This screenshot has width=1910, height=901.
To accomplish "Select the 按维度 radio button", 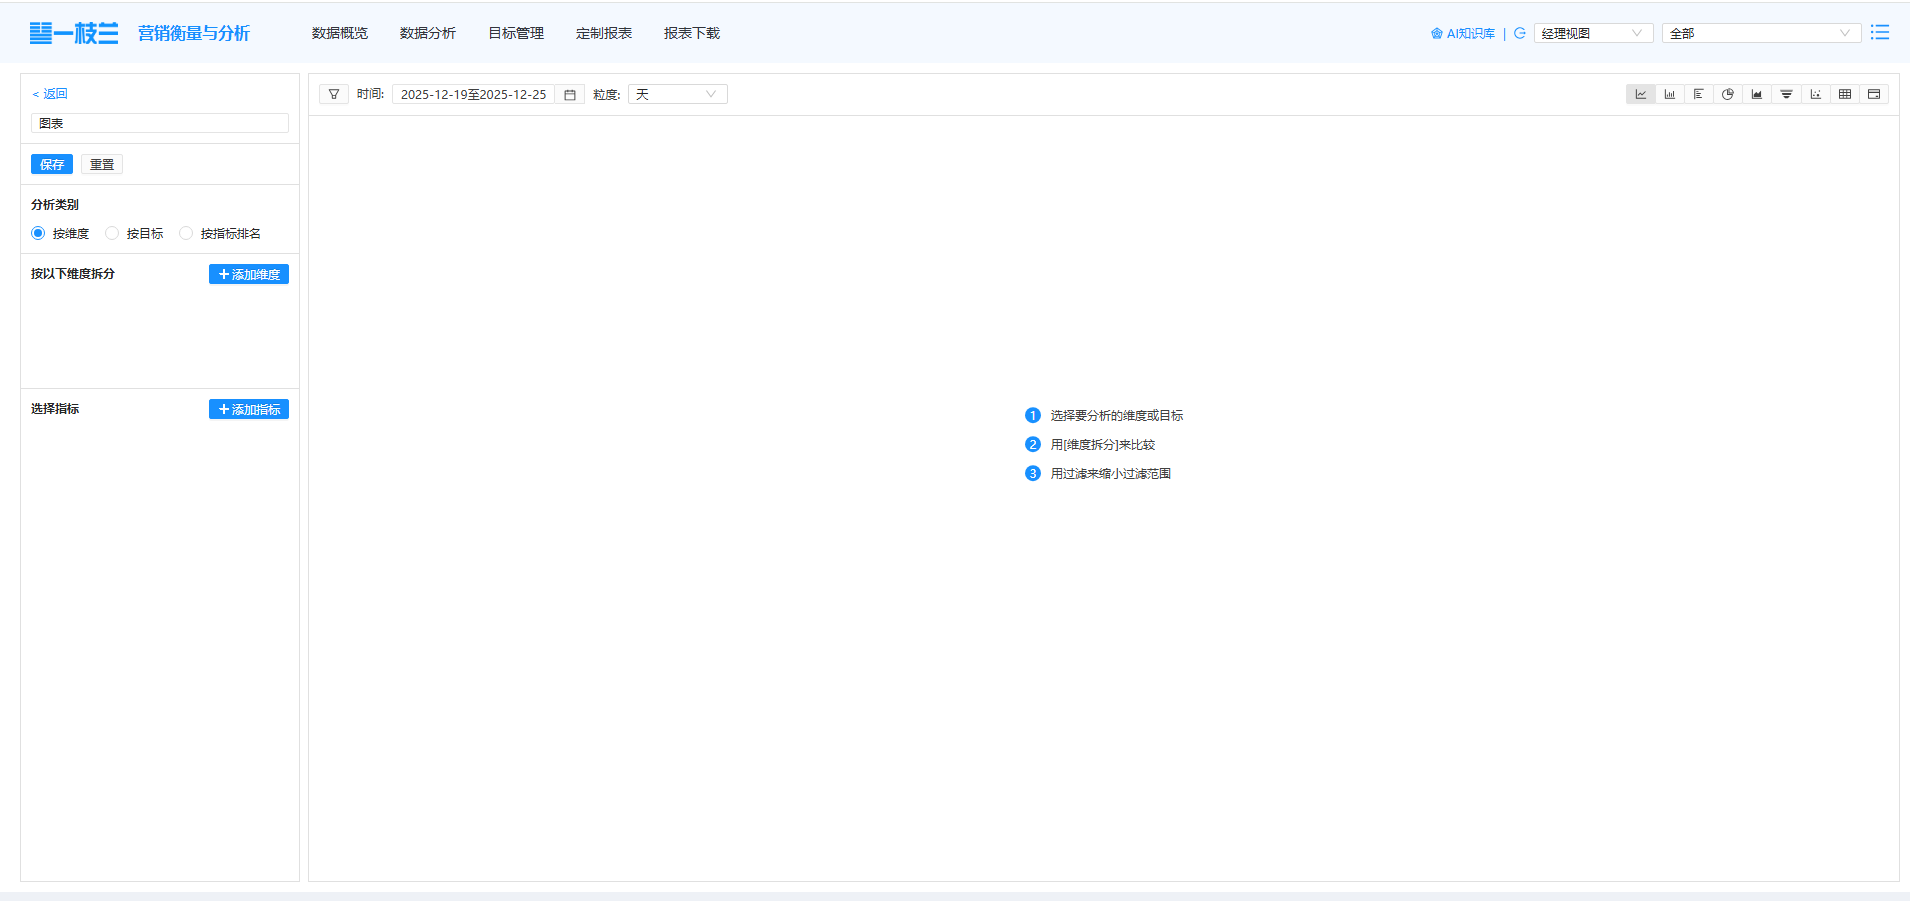I will click(39, 233).
